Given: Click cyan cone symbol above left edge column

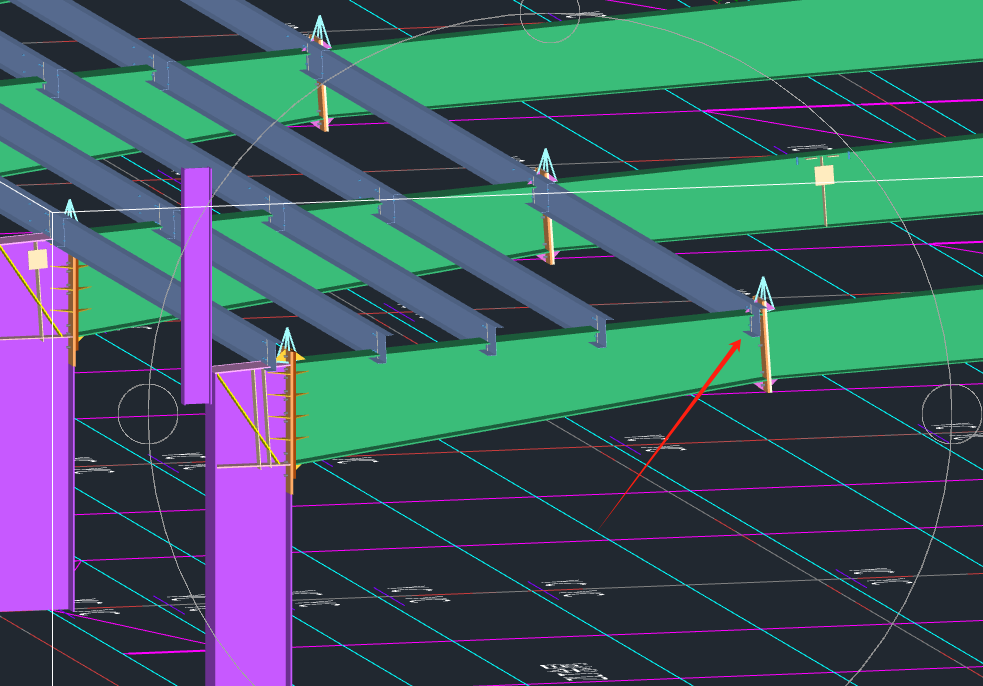Looking at the screenshot, I should click(x=70, y=210).
